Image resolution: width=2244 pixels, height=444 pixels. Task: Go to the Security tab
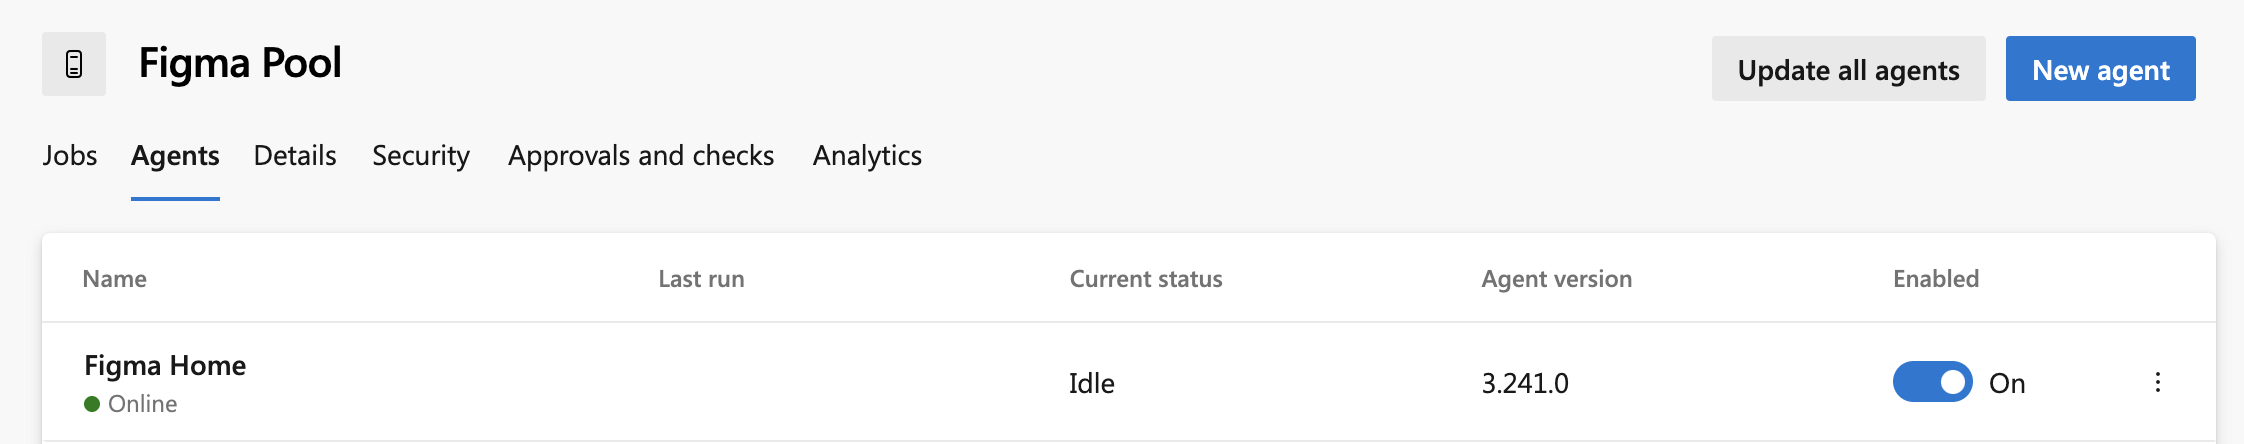[421, 156]
